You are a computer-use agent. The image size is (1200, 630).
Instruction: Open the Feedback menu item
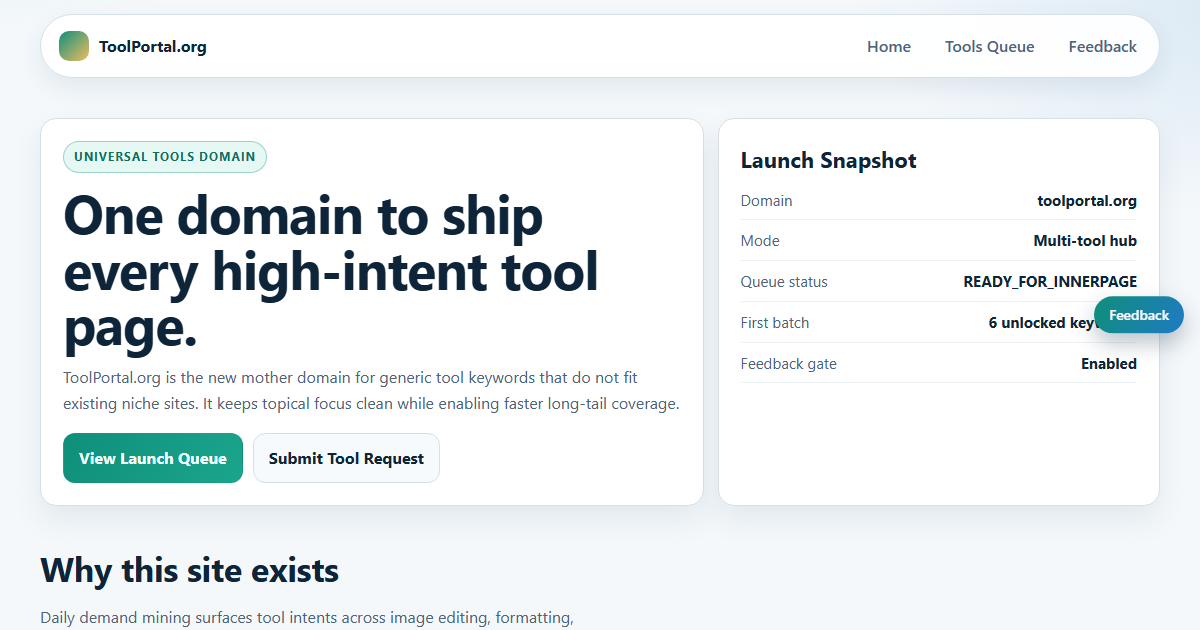coord(1102,46)
